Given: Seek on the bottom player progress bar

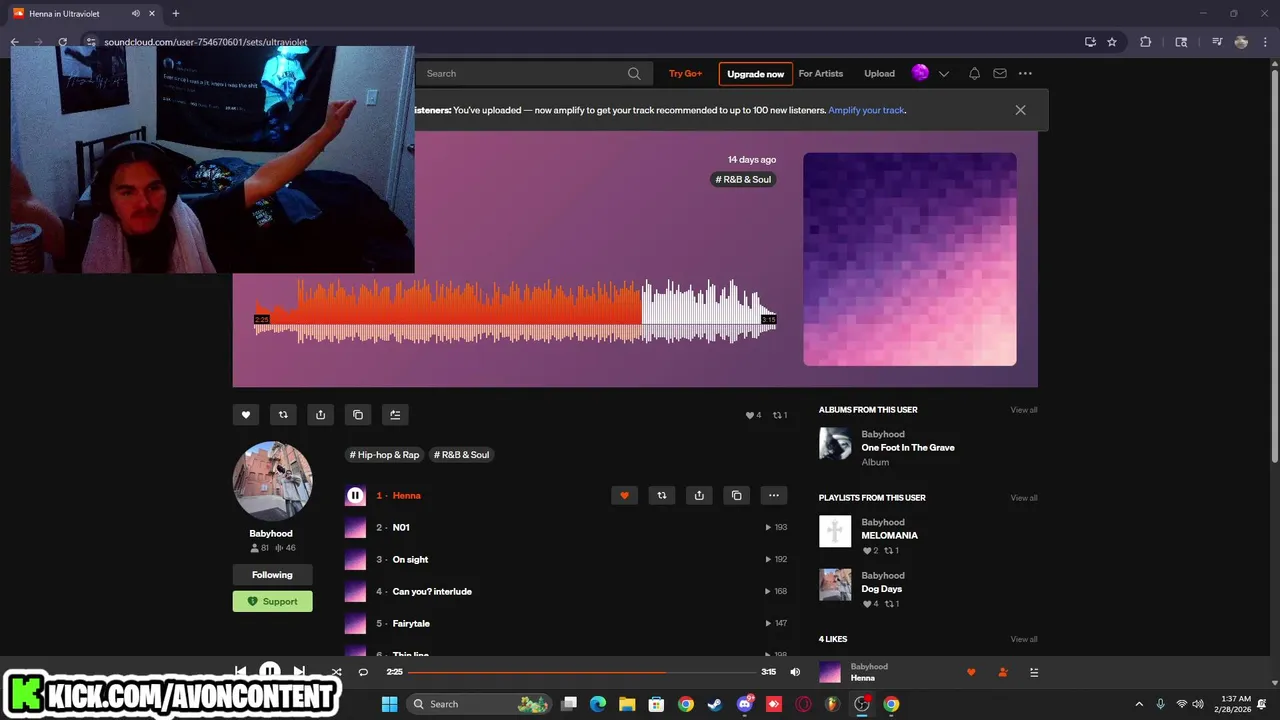Looking at the screenshot, I should [x=582, y=672].
